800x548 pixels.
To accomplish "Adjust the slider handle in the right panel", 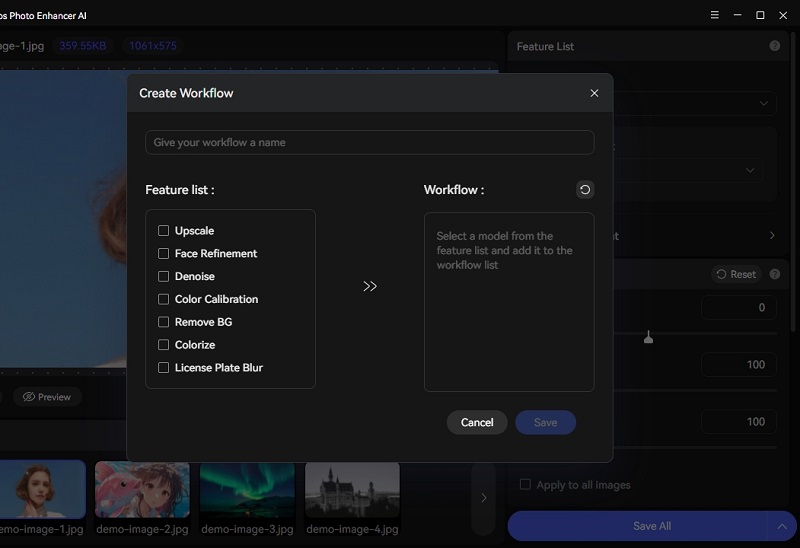I will pyautogui.click(x=648, y=337).
